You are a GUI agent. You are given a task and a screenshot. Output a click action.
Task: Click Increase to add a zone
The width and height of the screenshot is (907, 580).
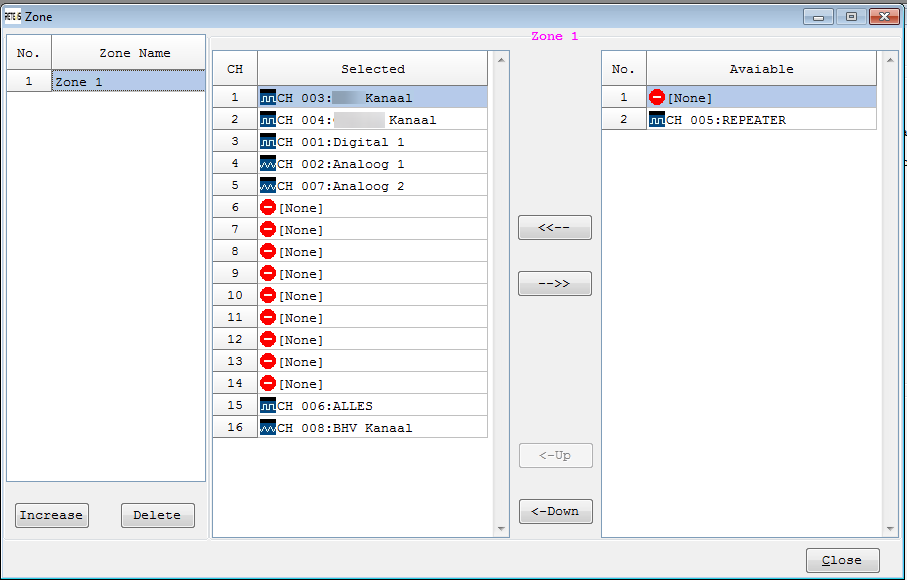(52, 515)
